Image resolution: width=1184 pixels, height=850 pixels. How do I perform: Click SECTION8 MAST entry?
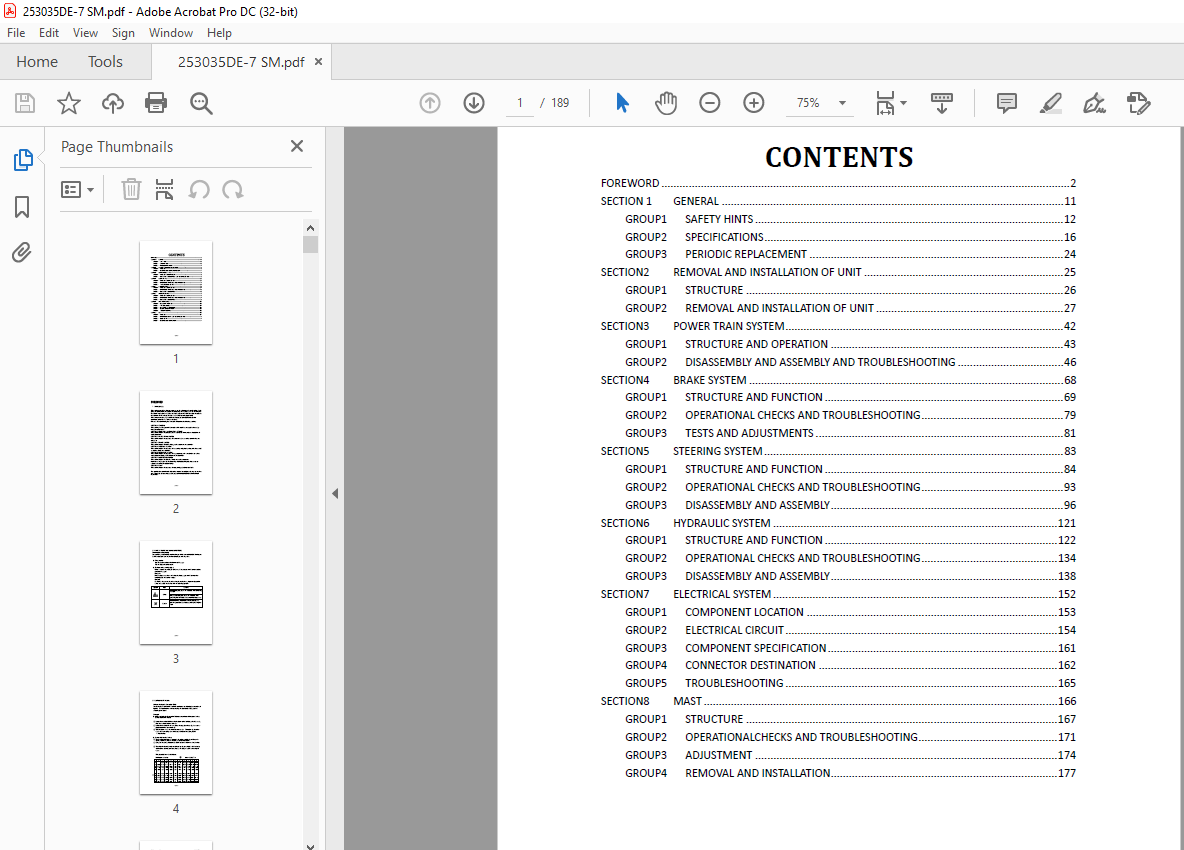pyautogui.click(x=838, y=701)
